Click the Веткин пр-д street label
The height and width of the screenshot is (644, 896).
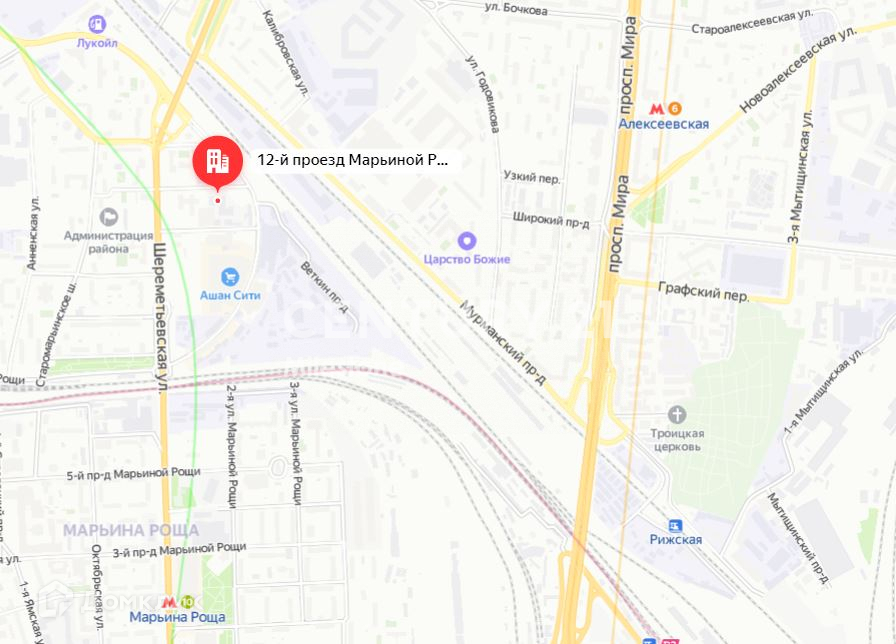click(325, 287)
